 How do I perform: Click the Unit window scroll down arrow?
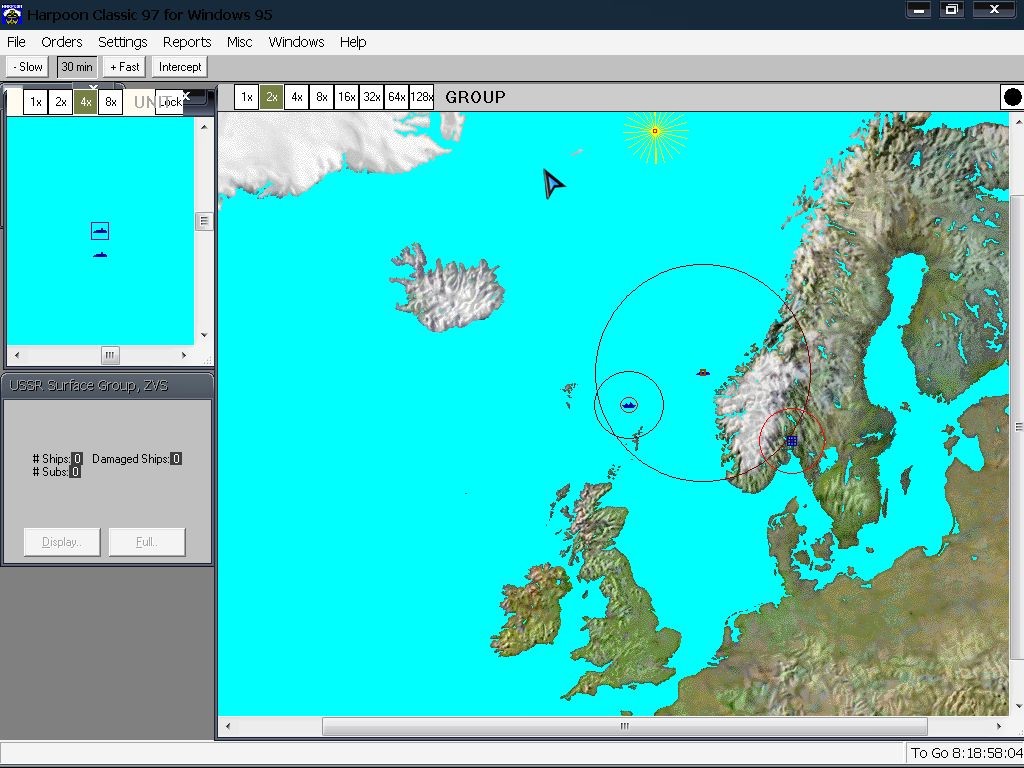pos(204,336)
